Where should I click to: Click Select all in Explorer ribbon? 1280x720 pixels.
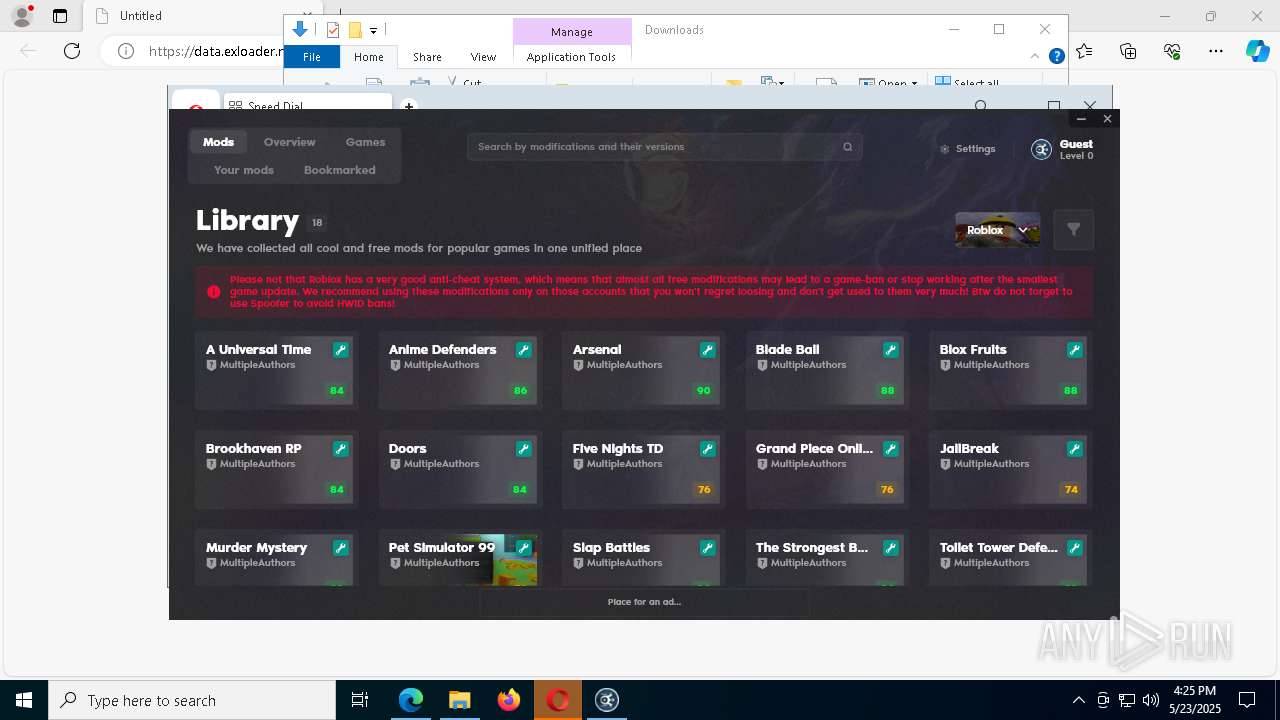(967, 84)
